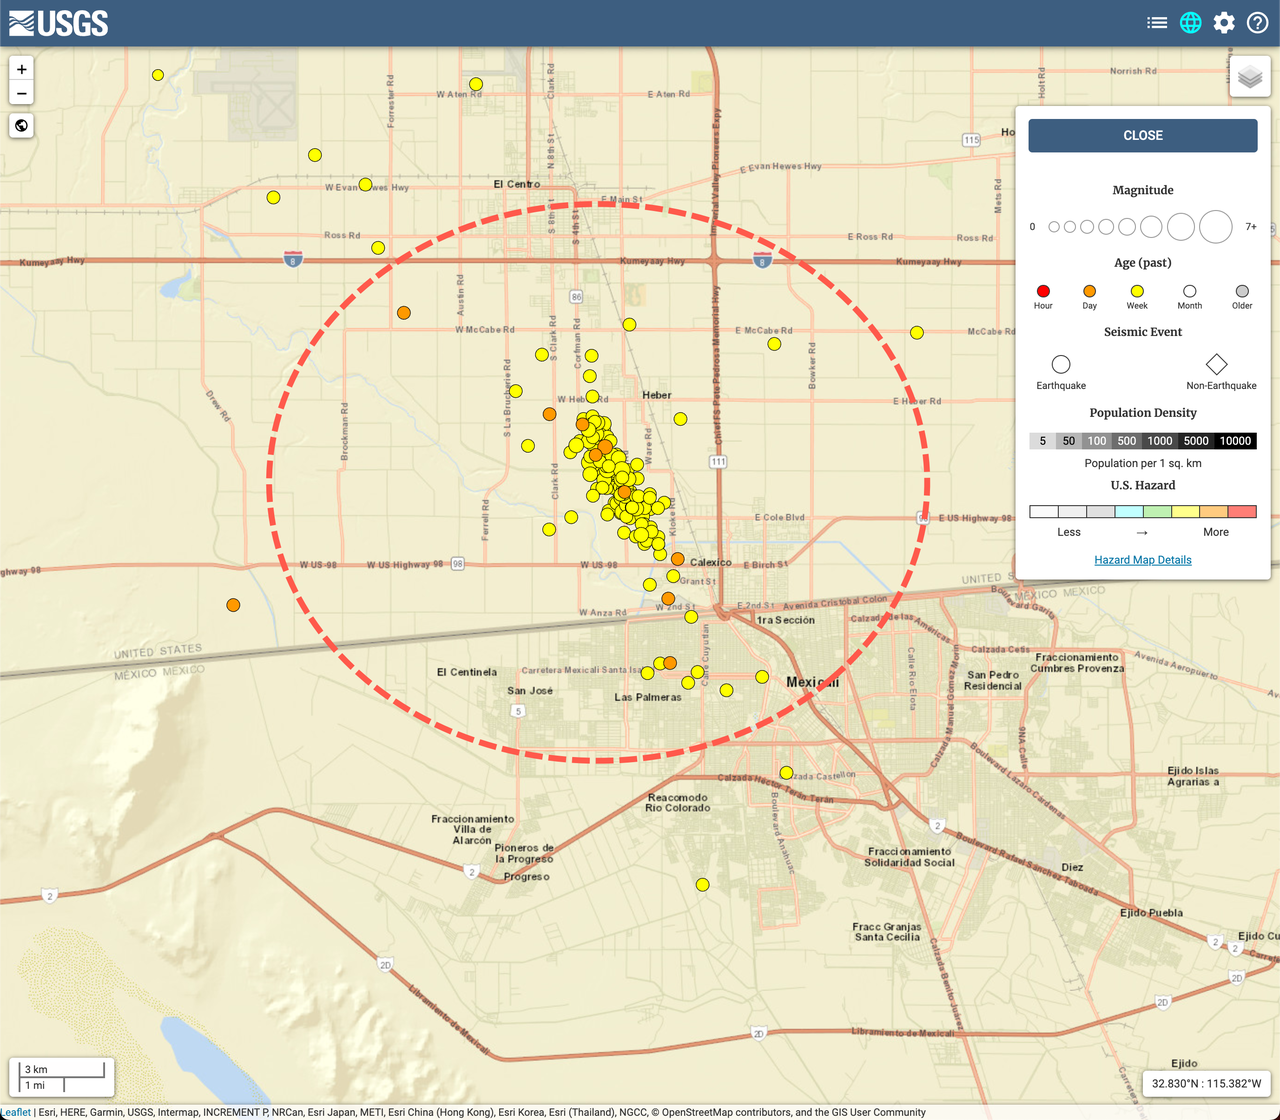Click the coordinates display box
Screen dimensions: 1280x1120
pos(1206,1083)
